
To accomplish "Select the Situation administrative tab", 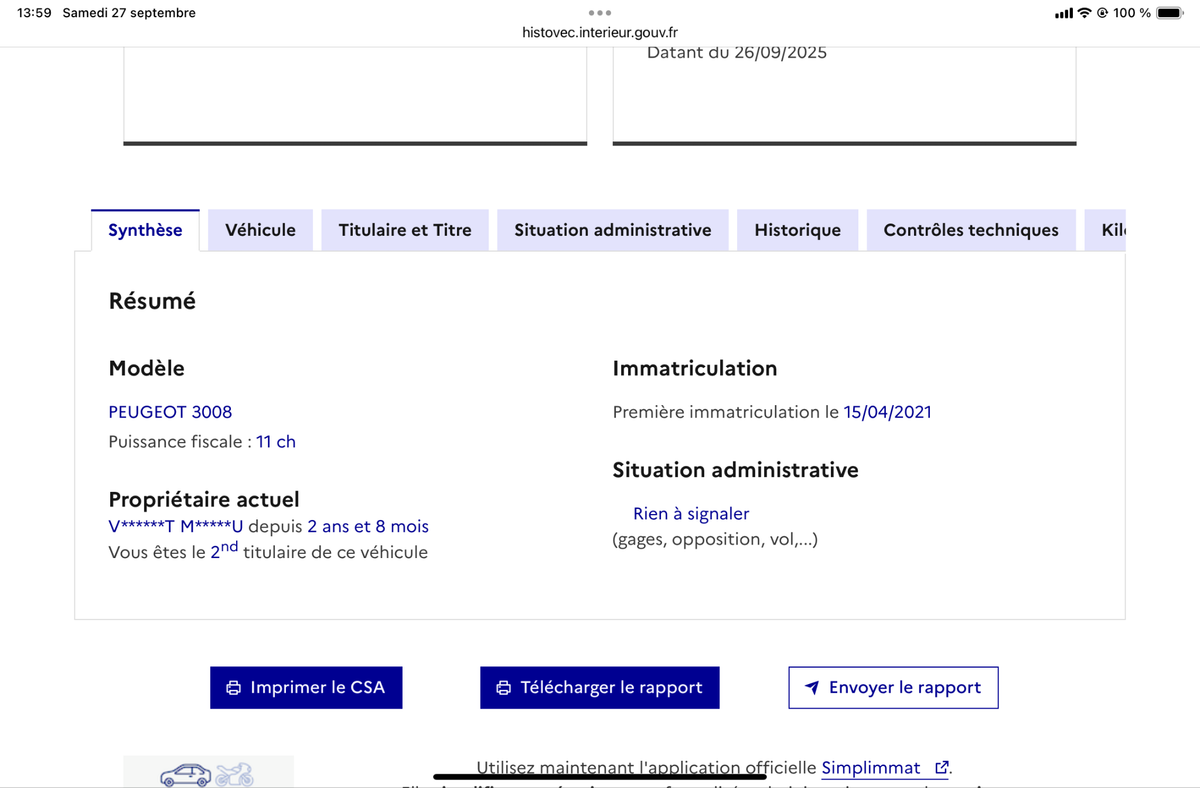I will pyautogui.click(x=613, y=230).
